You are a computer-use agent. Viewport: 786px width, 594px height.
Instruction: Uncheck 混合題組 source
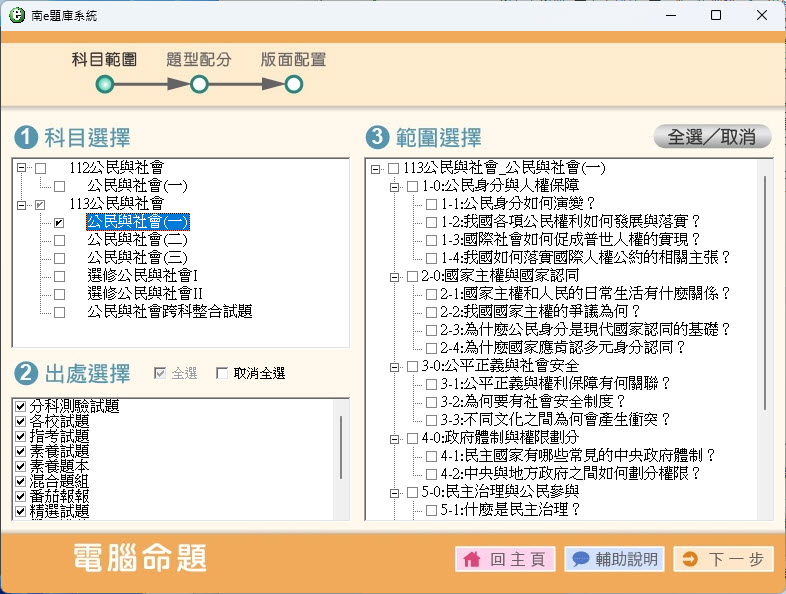(x=21, y=481)
